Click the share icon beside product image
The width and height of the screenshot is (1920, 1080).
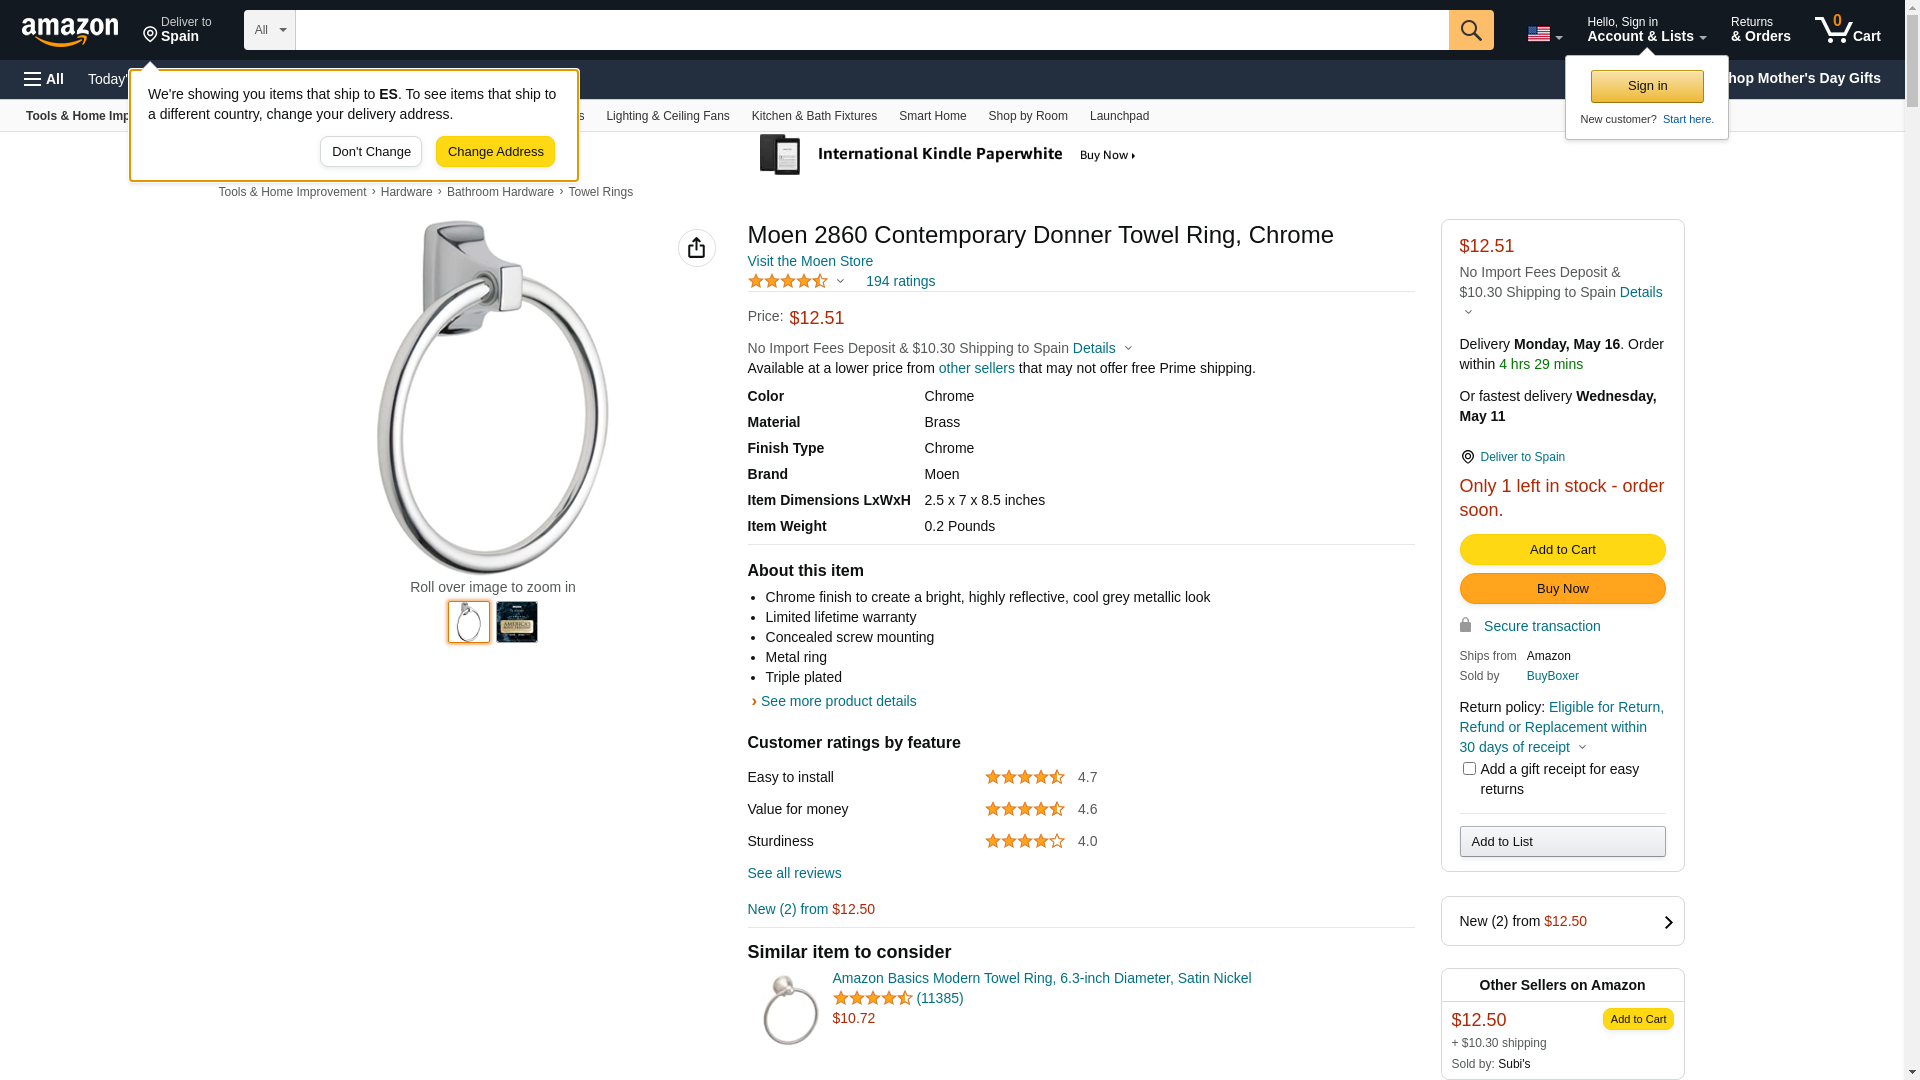click(x=697, y=248)
